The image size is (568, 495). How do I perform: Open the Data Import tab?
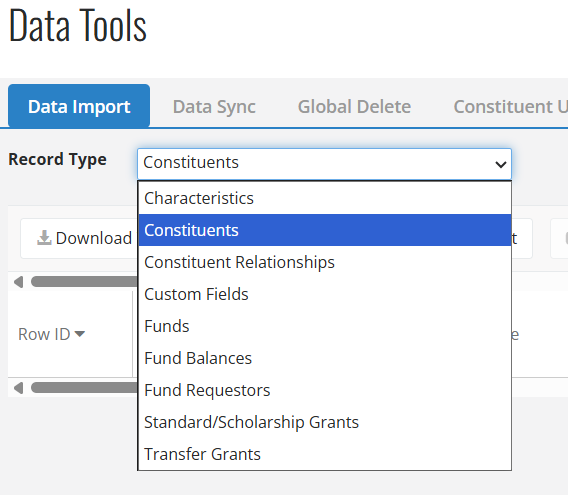point(79,106)
